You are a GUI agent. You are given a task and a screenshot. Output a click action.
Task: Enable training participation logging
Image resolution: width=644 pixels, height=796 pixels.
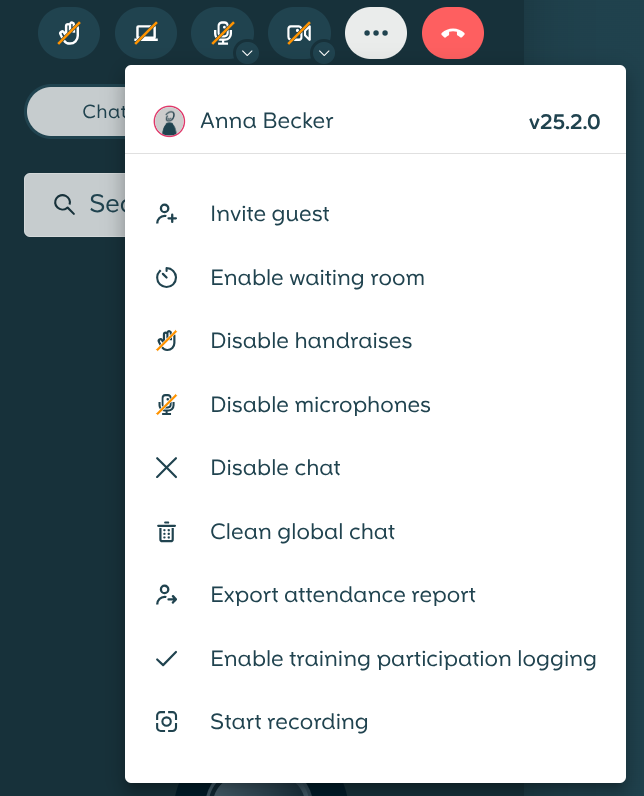402,659
